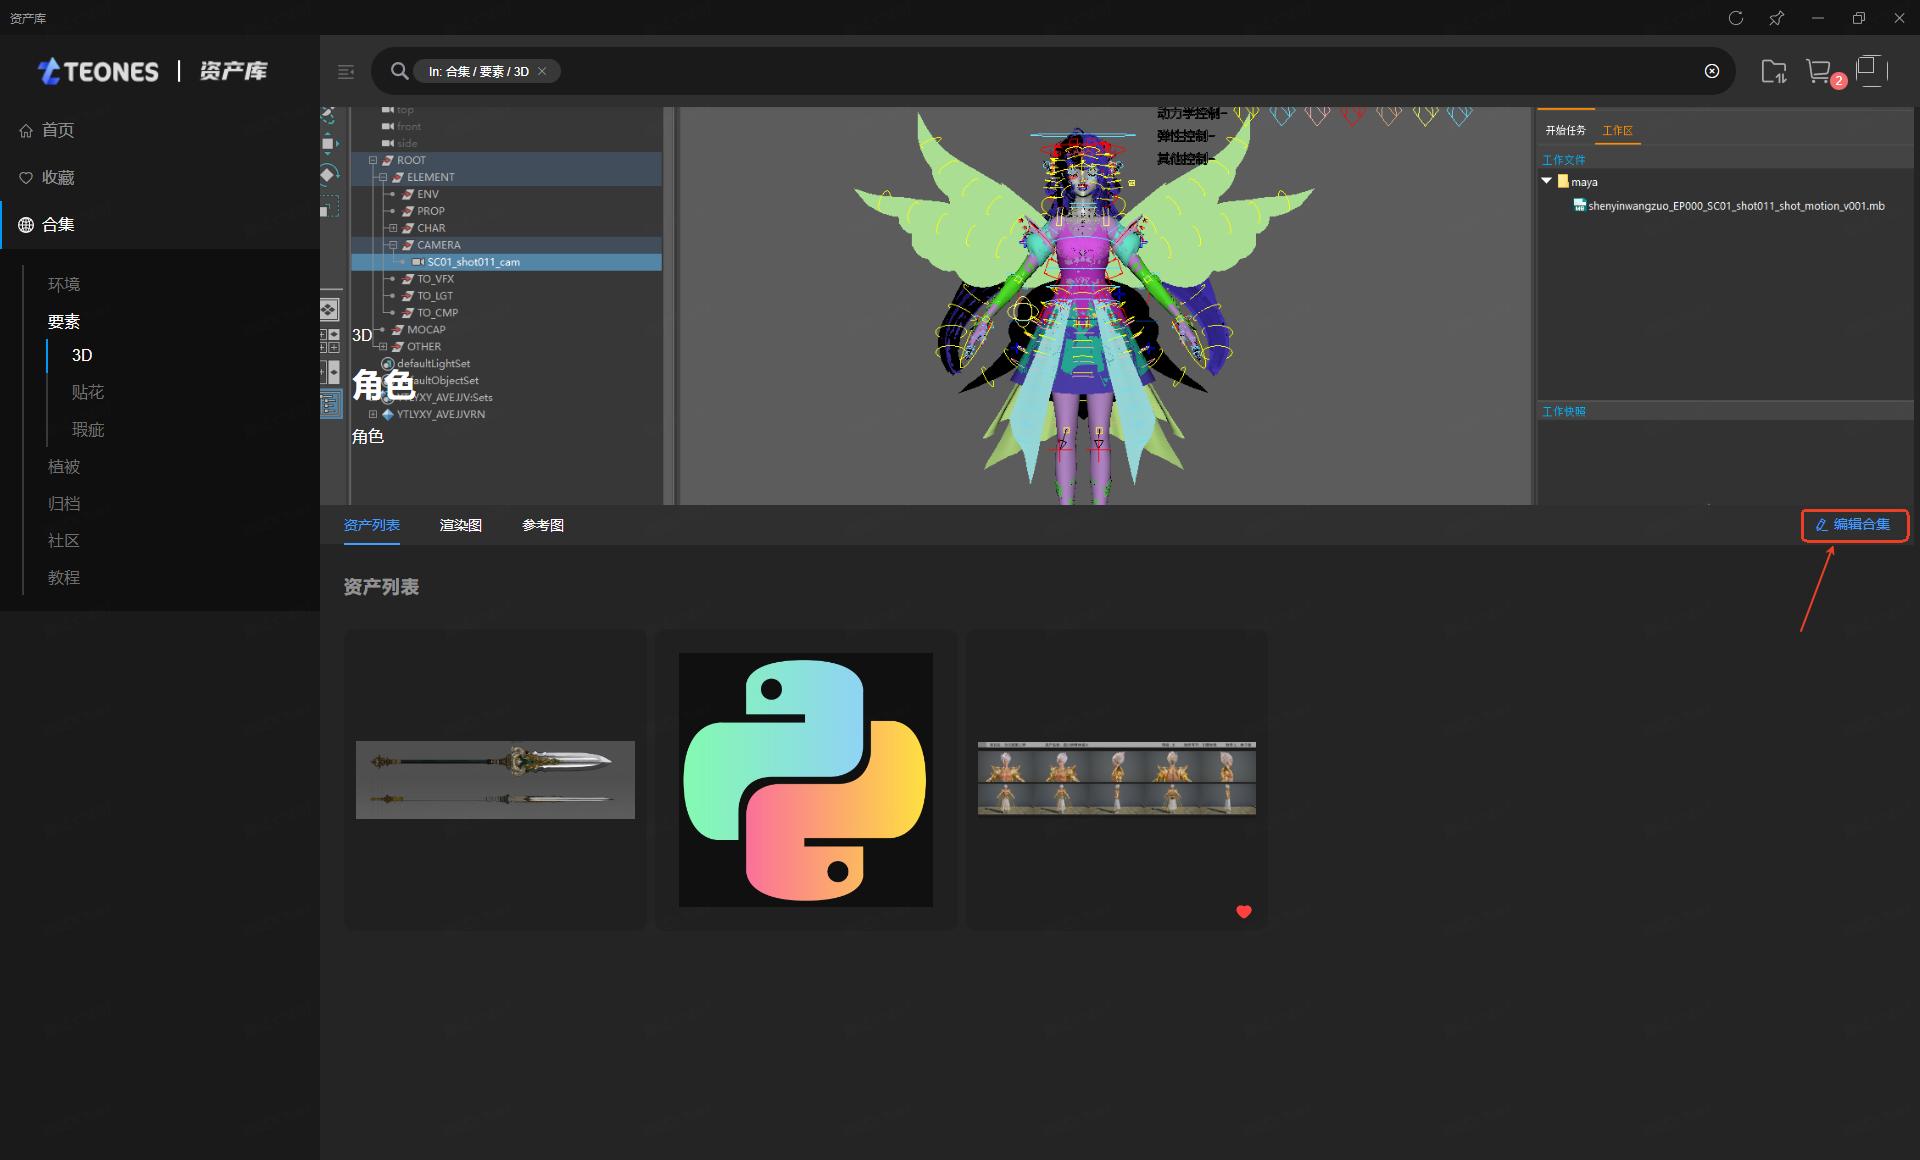Viewport: 1920px width, 1160px height.
Task: Expand the 环境 category
Action: 64,284
